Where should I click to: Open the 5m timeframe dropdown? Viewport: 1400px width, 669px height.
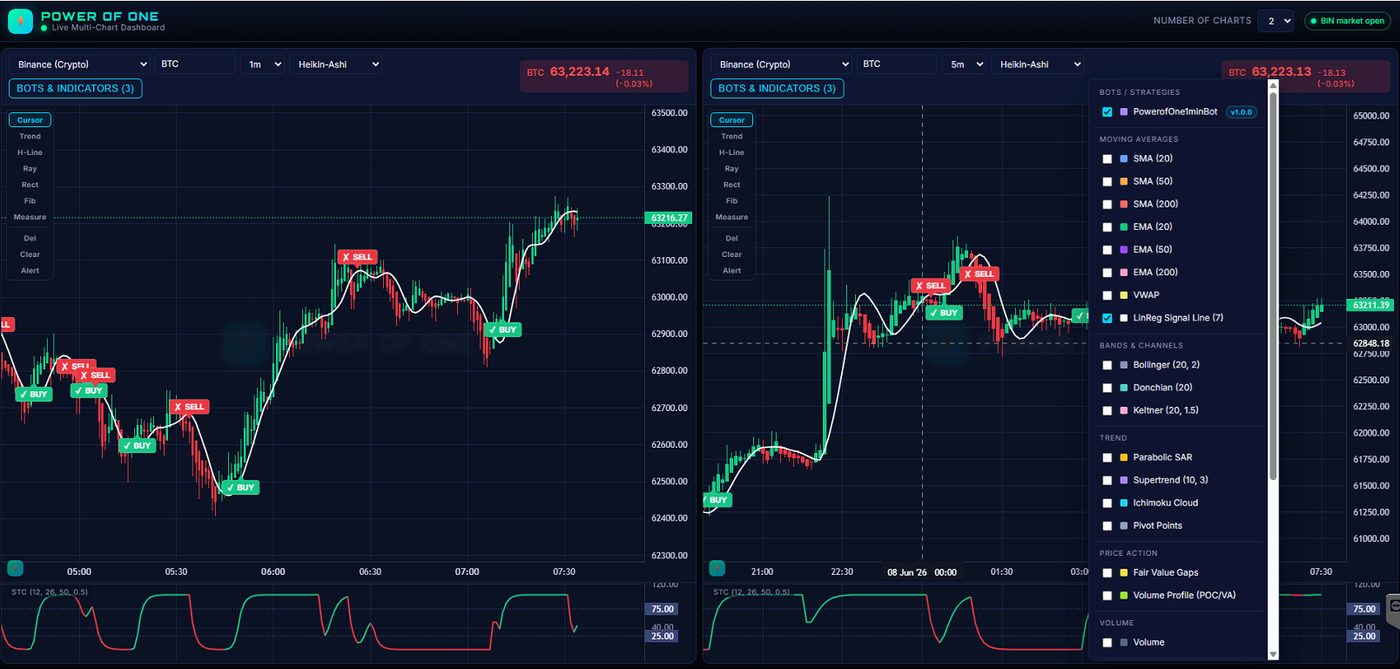click(964, 64)
